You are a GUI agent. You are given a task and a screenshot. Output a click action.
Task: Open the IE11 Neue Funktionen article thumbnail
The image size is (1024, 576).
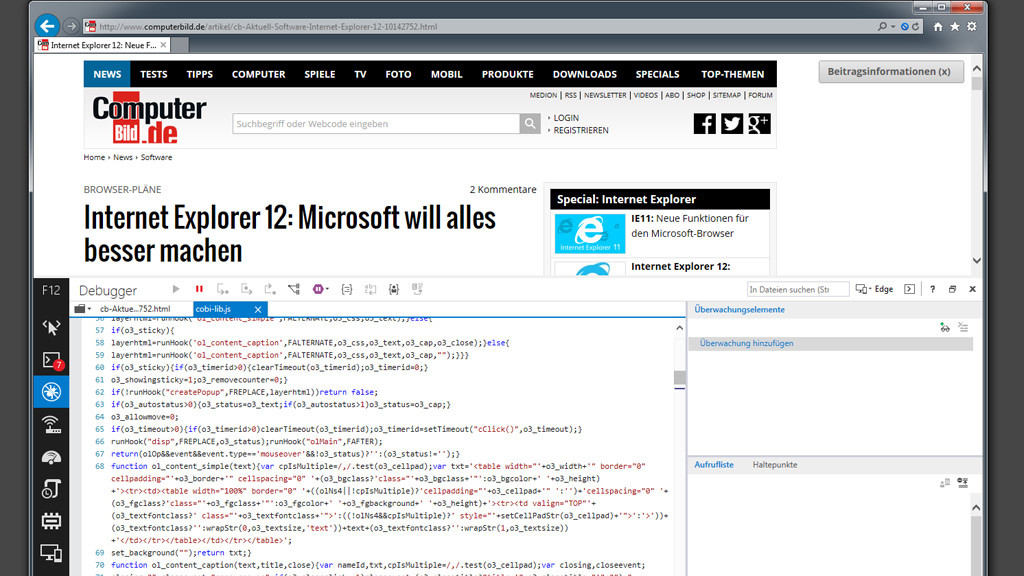coord(590,233)
